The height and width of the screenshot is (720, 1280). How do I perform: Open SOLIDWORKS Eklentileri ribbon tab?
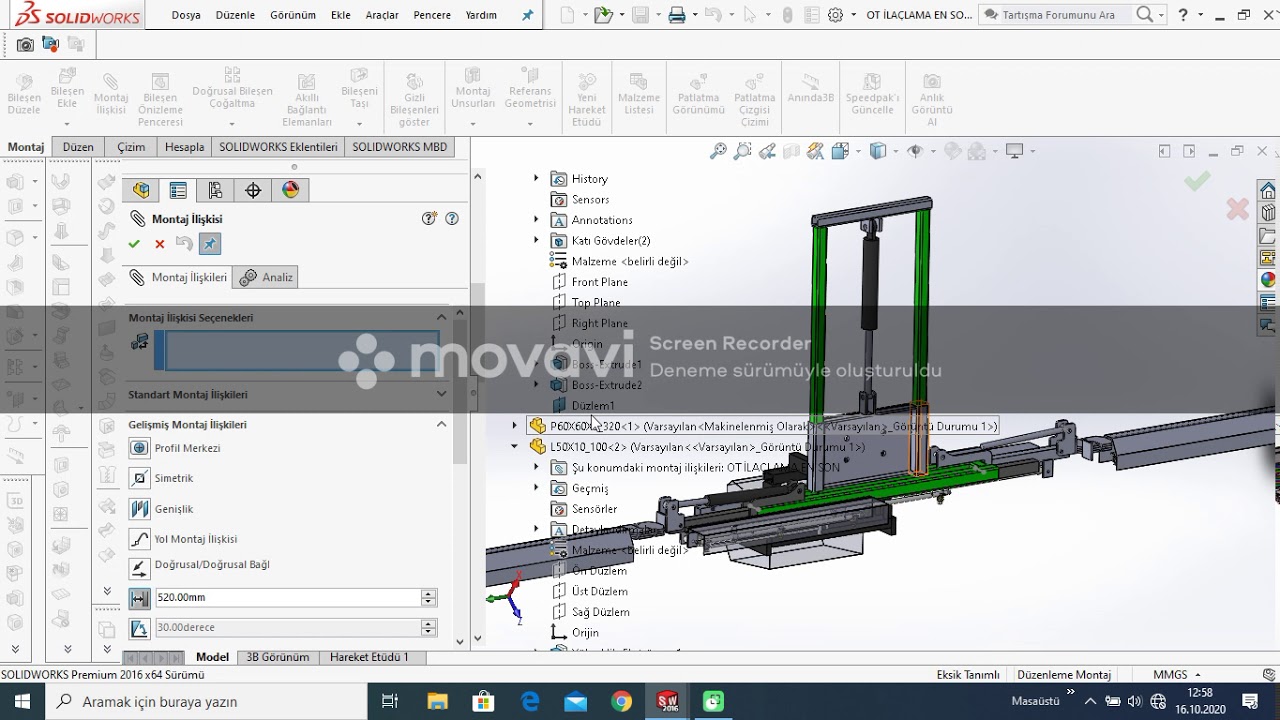(278, 147)
